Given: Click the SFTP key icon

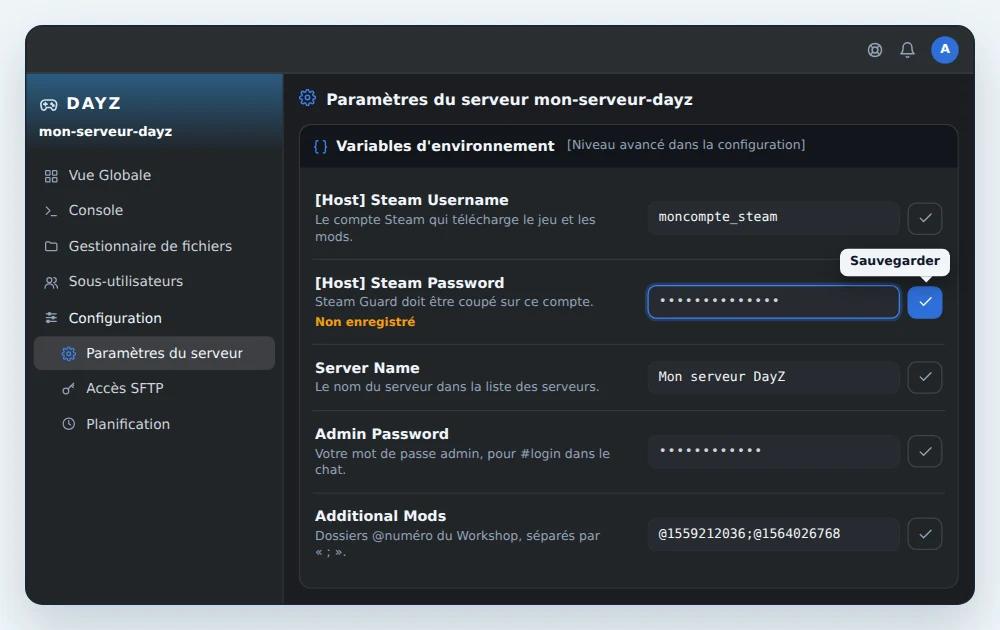Looking at the screenshot, I should (x=68, y=388).
